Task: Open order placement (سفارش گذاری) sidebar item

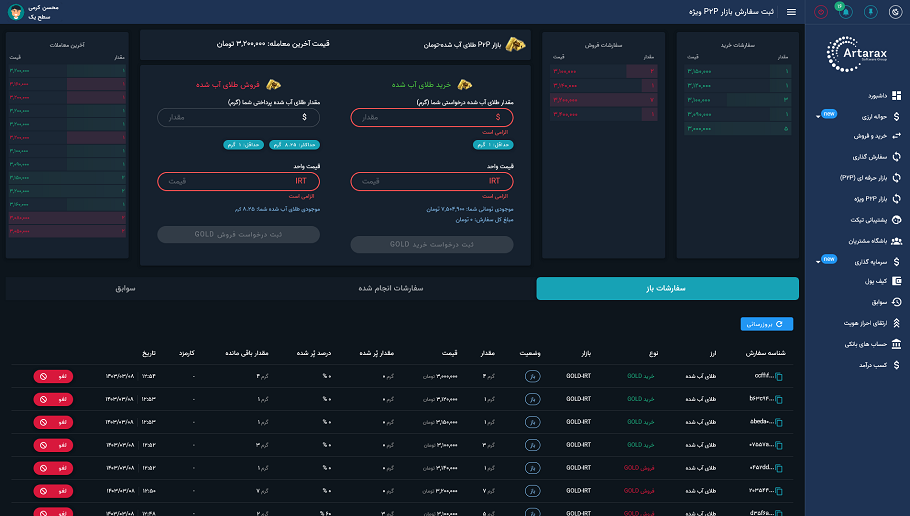Action: [876, 157]
